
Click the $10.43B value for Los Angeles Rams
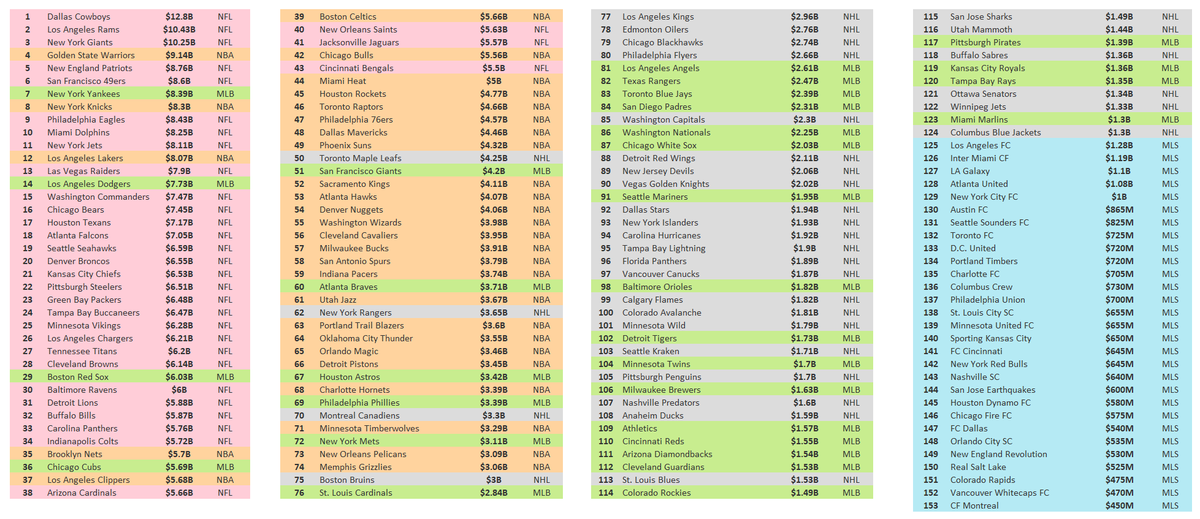[x=179, y=30]
